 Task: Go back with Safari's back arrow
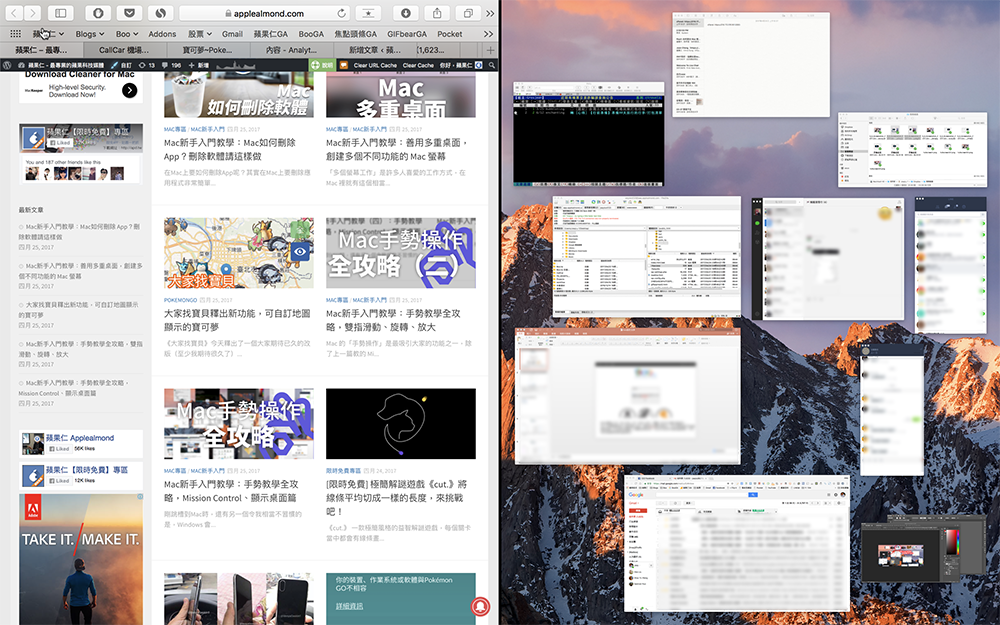pyautogui.click(x=14, y=13)
